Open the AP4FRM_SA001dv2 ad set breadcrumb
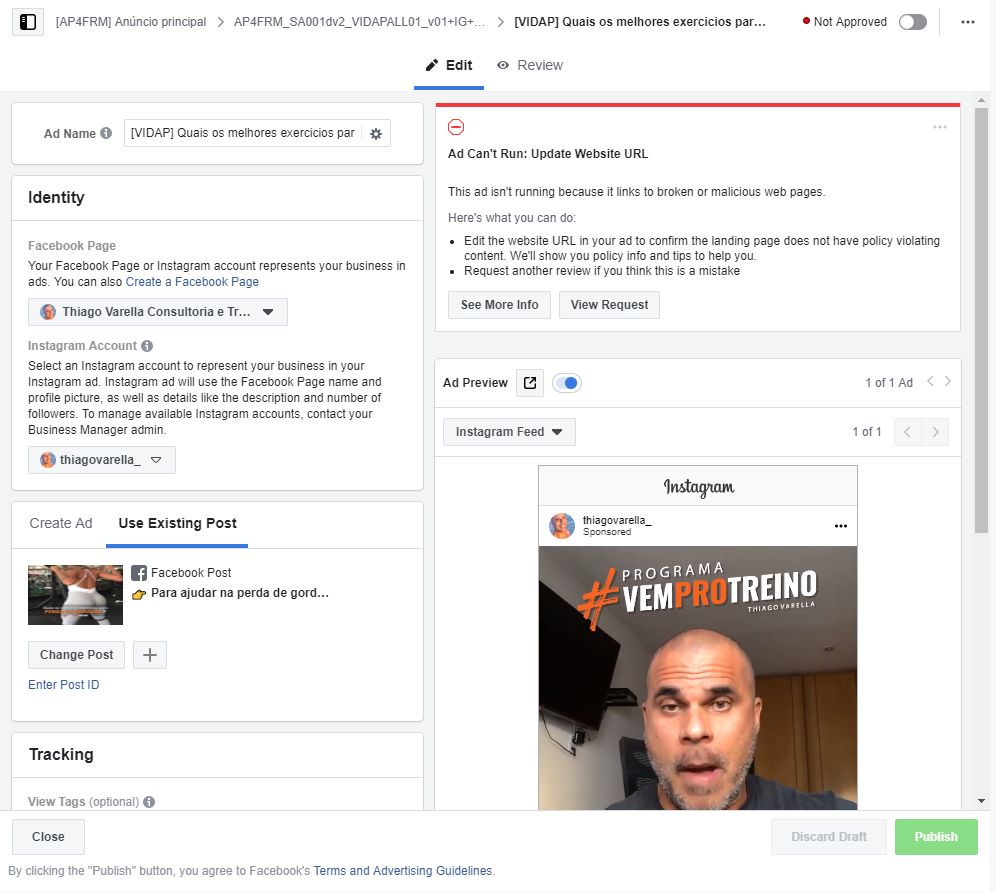This screenshot has width=996, height=892. point(360,22)
